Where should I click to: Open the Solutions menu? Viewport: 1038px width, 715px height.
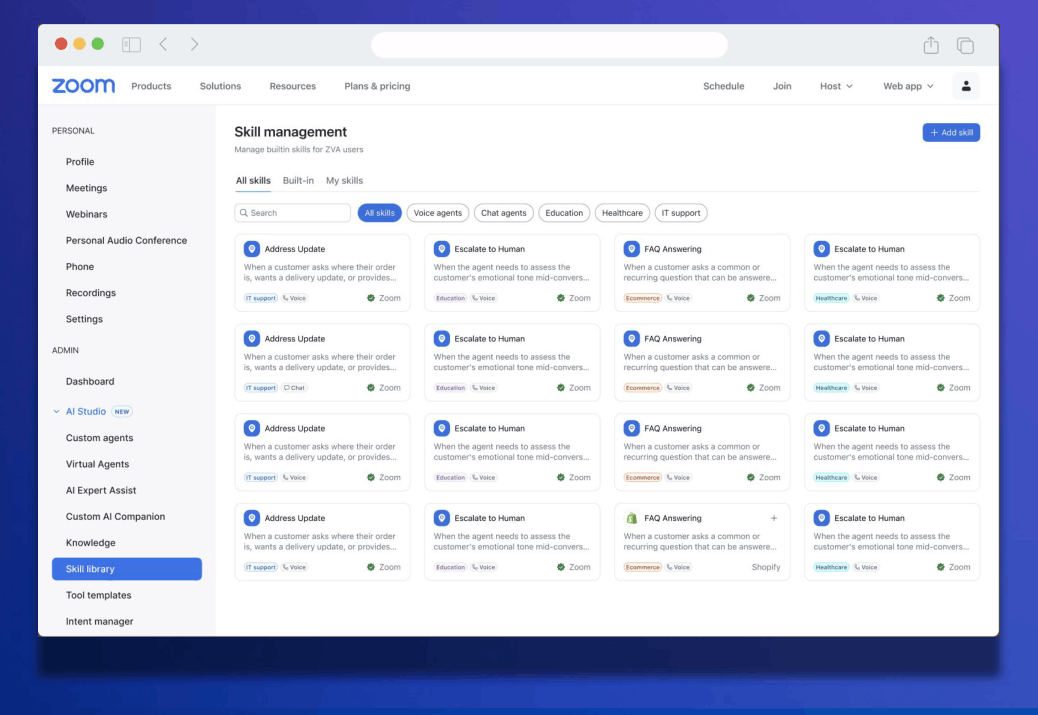pyautogui.click(x=220, y=86)
